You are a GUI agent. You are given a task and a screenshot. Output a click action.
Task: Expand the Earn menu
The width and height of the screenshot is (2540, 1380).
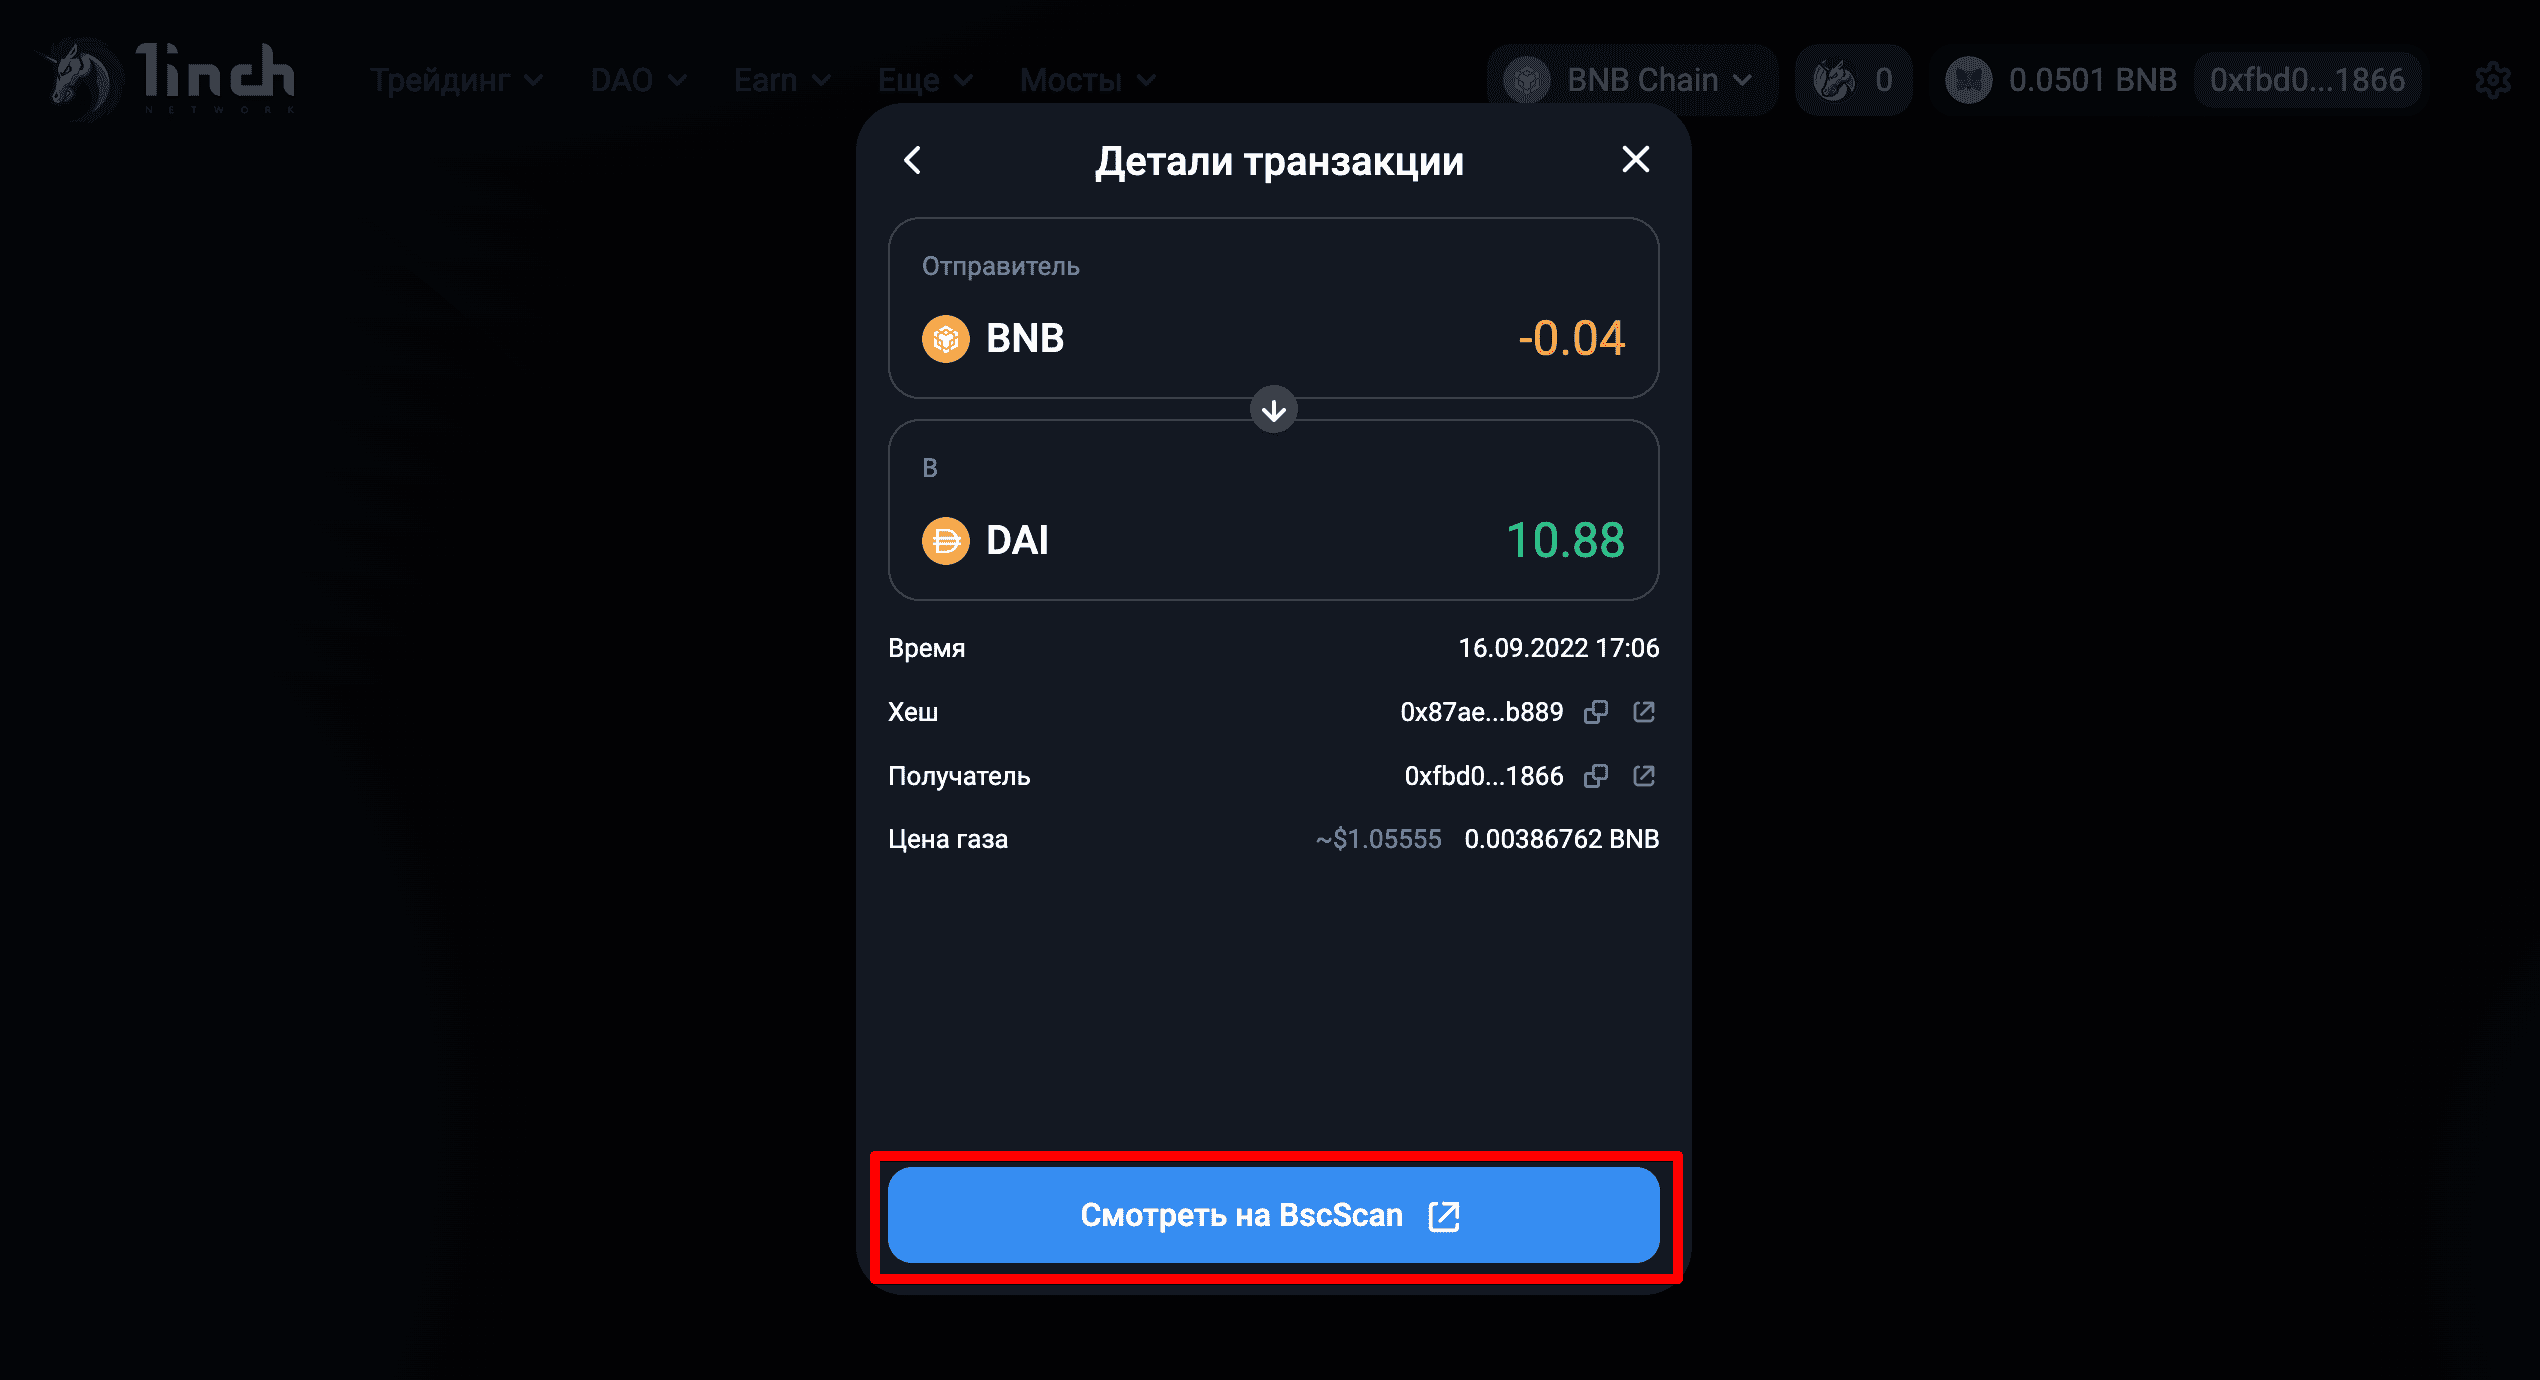(782, 80)
